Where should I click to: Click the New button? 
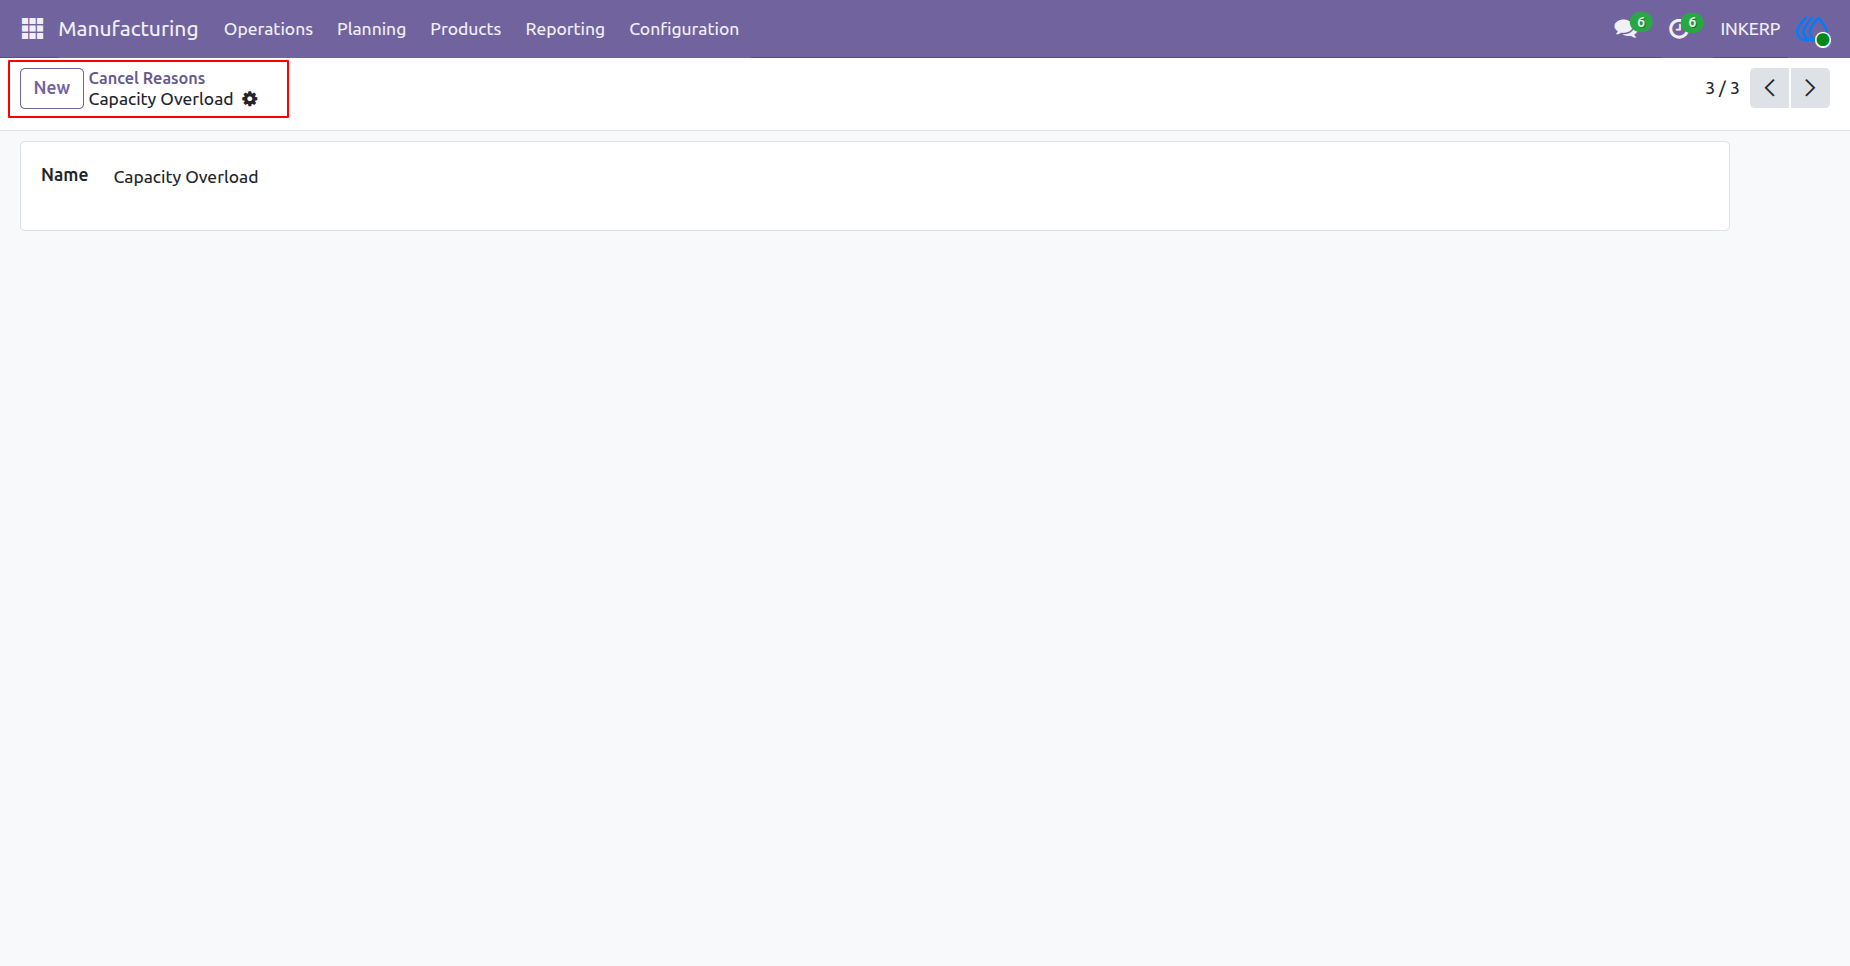click(x=52, y=88)
